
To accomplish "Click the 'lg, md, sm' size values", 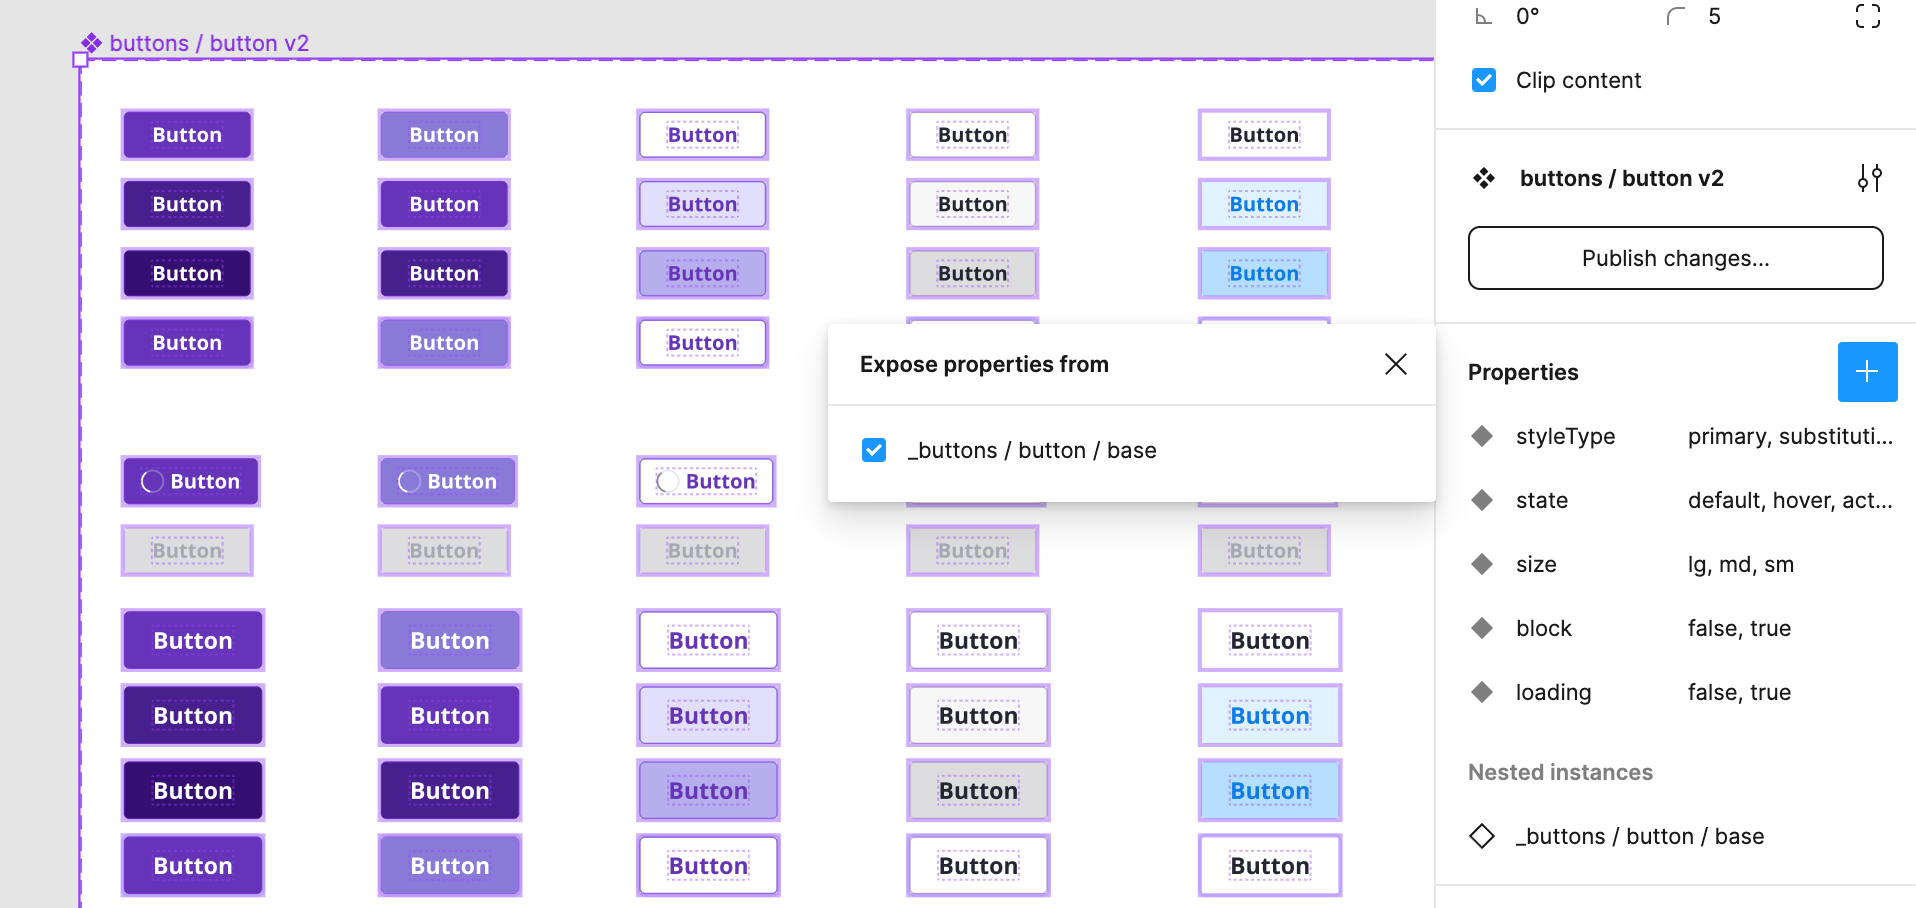I will point(1741,564).
